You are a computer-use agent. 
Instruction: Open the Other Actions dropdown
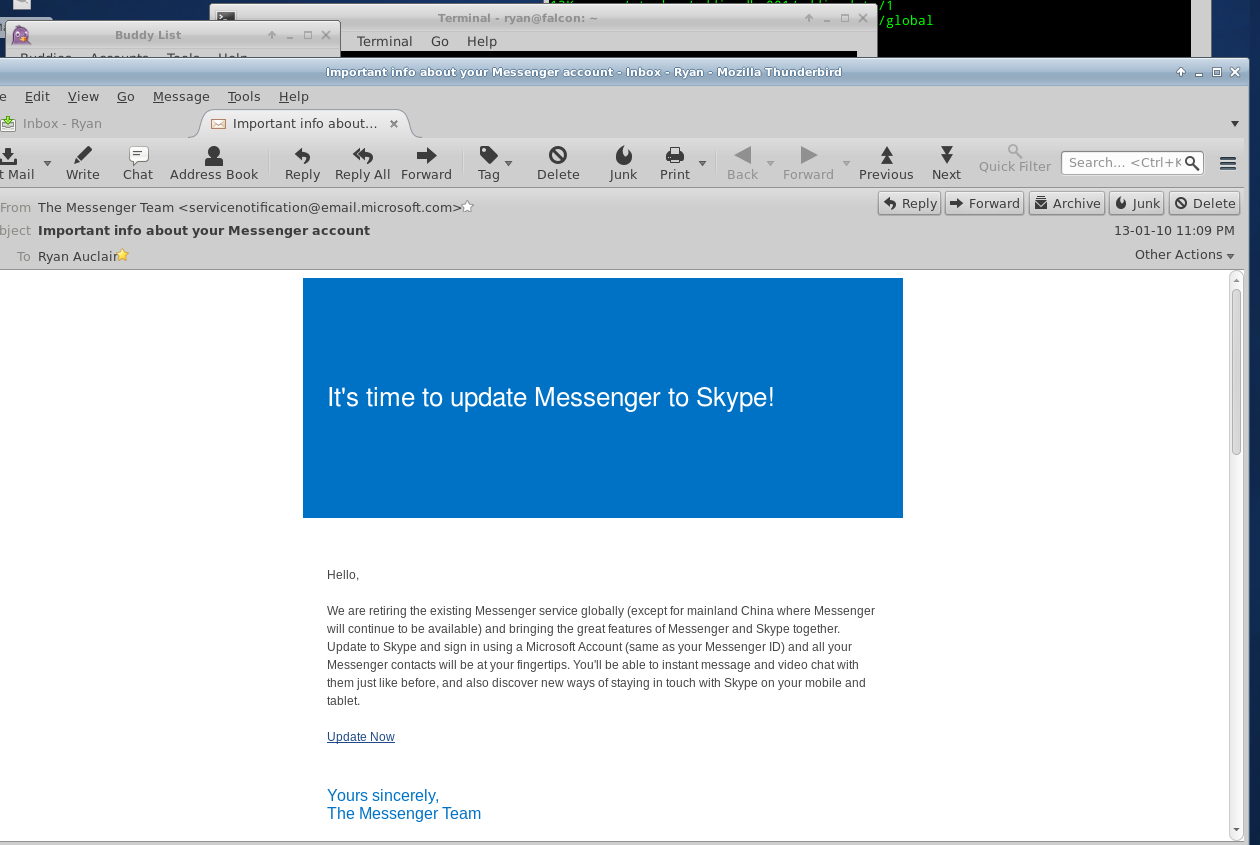point(1184,255)
